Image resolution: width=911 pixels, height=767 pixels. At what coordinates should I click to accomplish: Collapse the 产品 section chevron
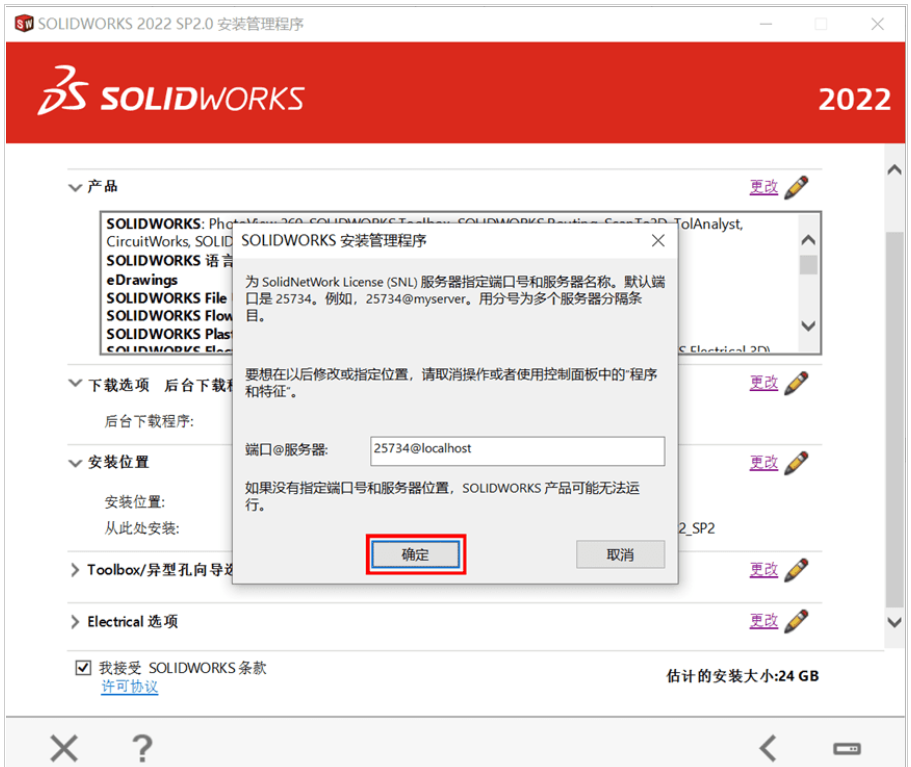pyautogui.click(x=75, y=187)
